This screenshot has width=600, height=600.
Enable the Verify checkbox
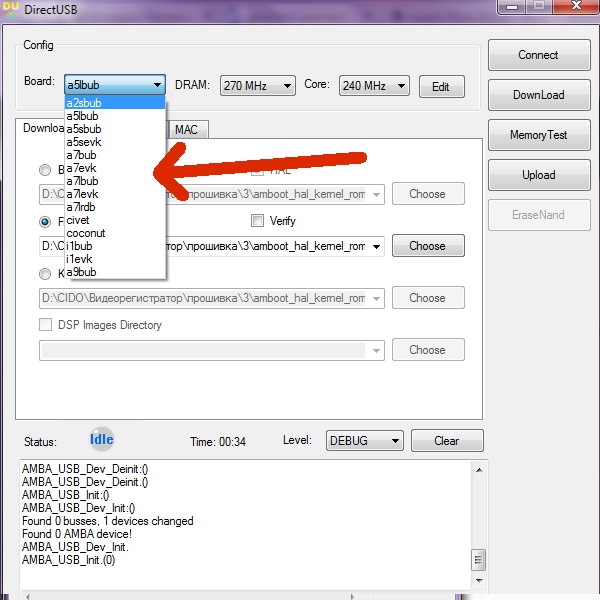coord(258,221)
